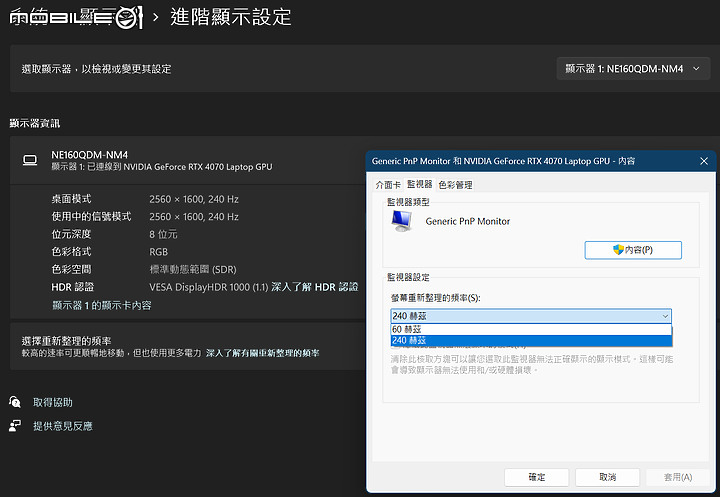Open the 取得協助 link
The width and height of the screenshot is (720, 497).
(53, 402)
